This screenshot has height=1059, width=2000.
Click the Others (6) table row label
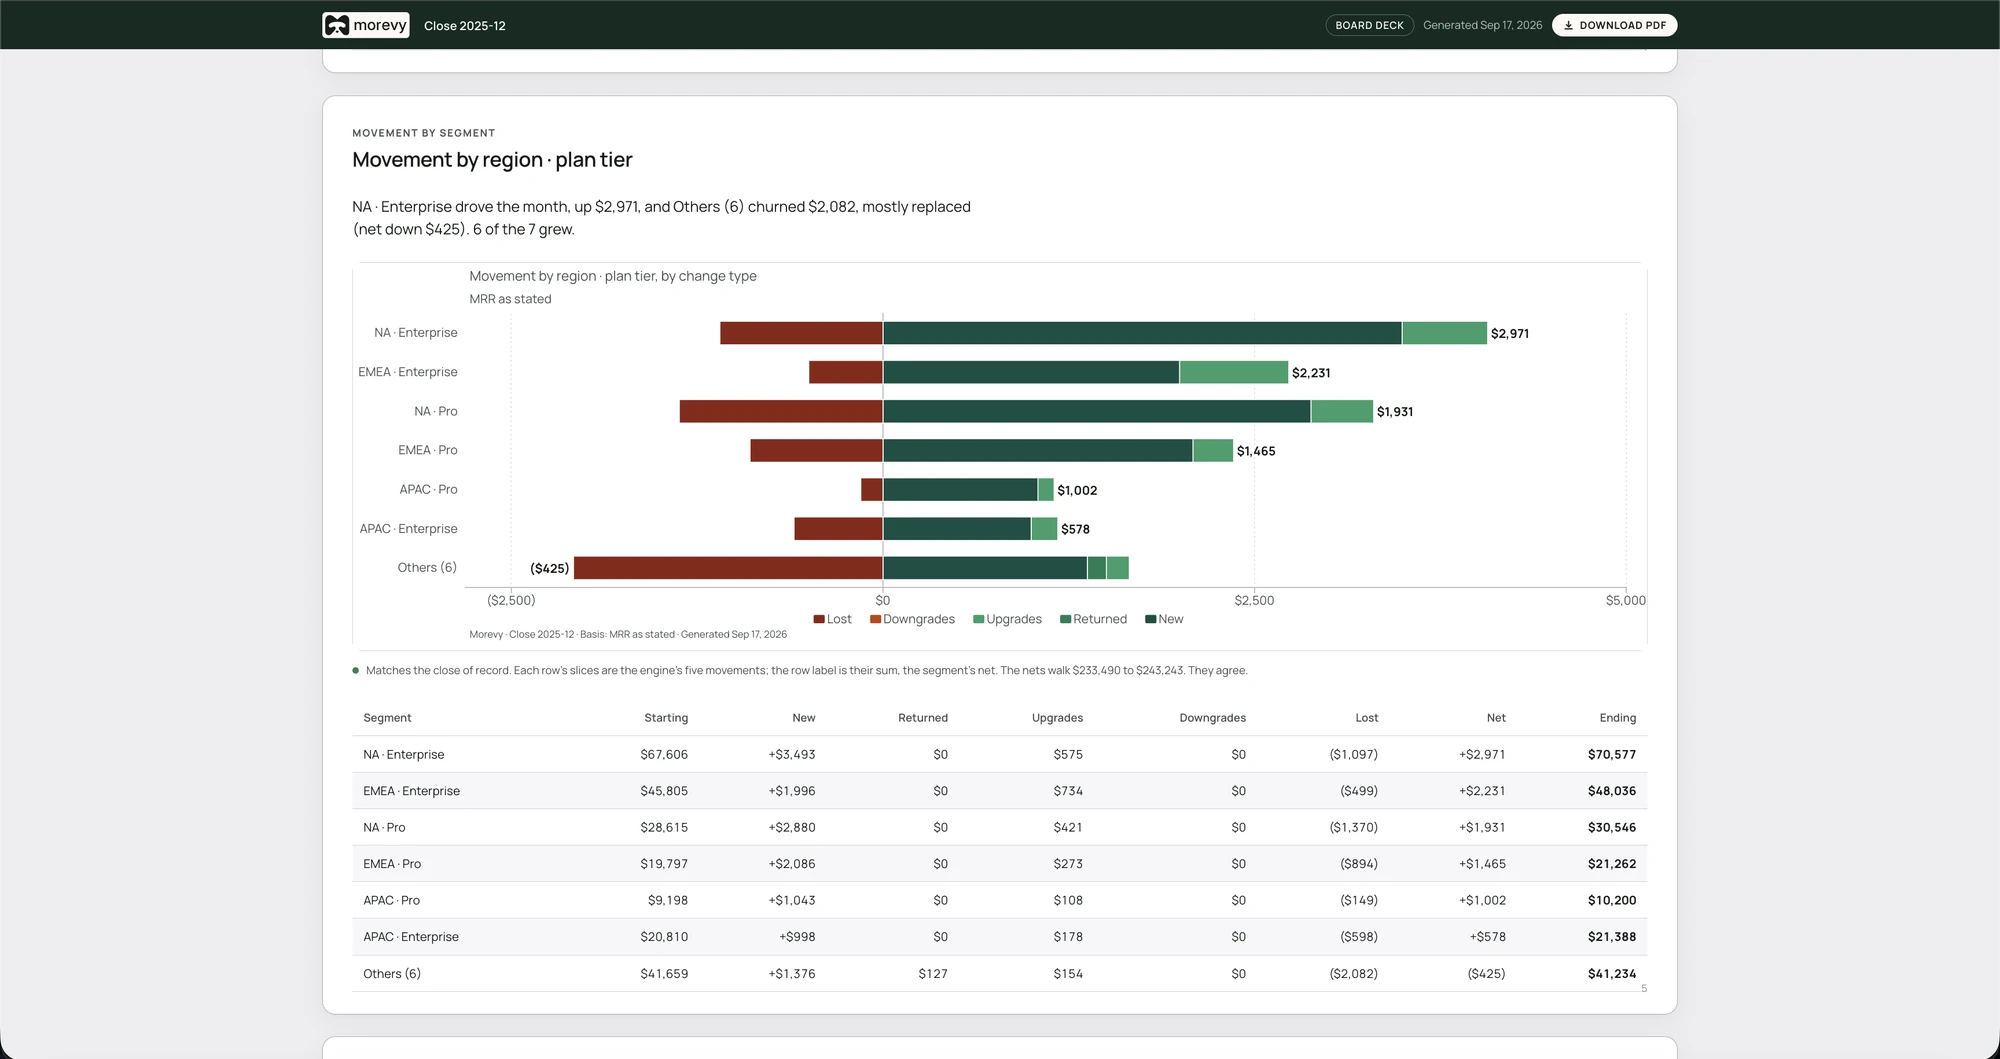click(x=392, y=974)
